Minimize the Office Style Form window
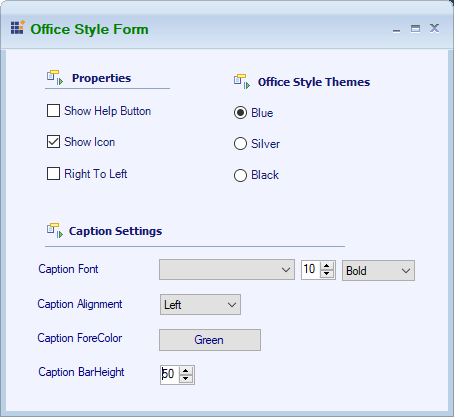Viewport: 454px width, 417px height. tap(396, 29)
